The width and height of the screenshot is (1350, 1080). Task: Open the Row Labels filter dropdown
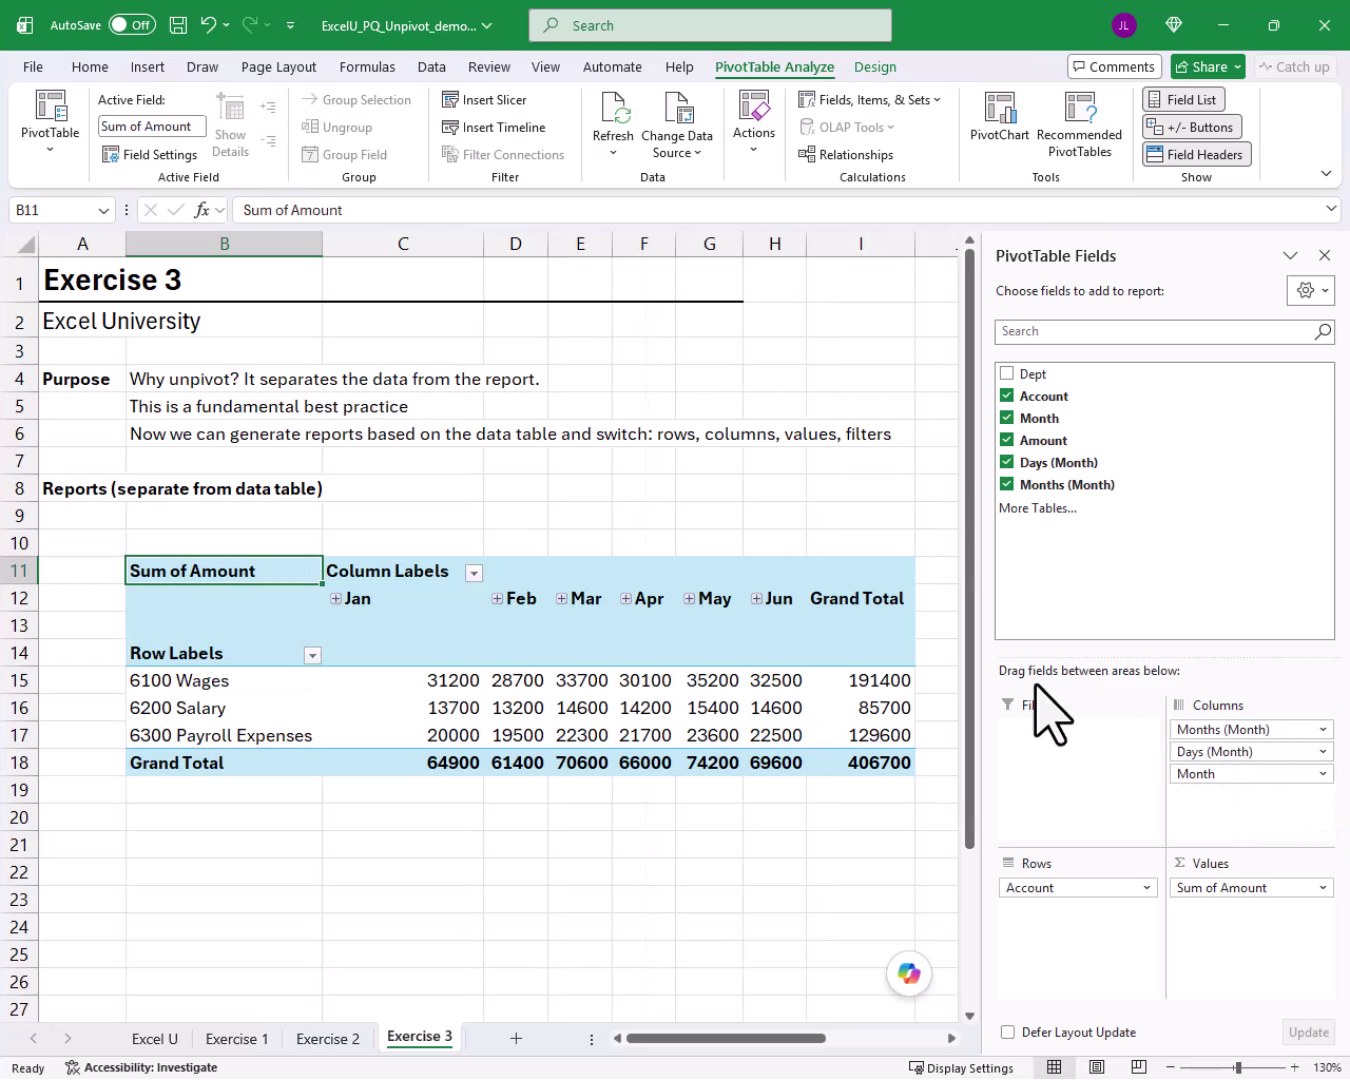[x=312, y=655]
